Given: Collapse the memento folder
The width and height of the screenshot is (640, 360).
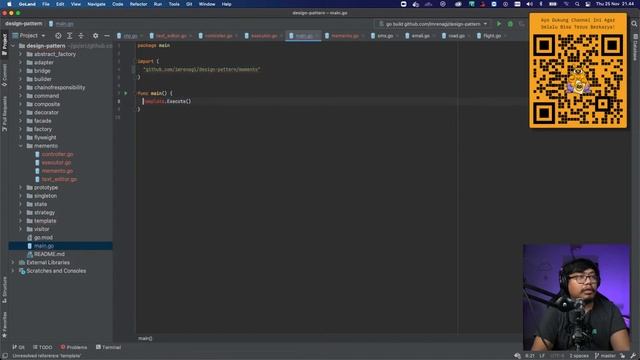Looking at the screenshot, I should pyautogui.click(x=20, y=146).
